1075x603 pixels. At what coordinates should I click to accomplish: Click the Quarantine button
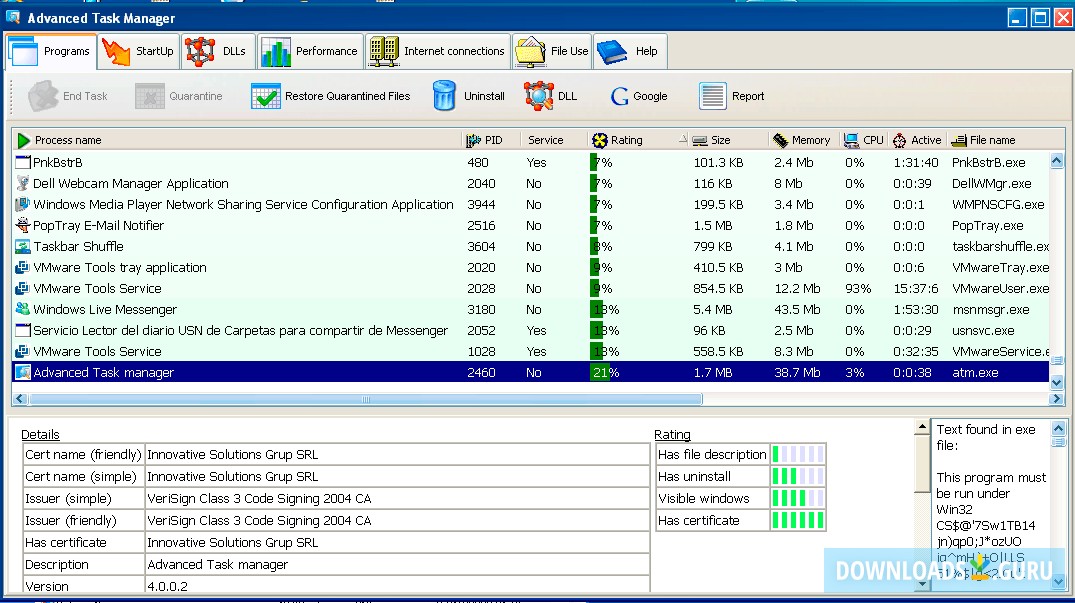[179, 96]
